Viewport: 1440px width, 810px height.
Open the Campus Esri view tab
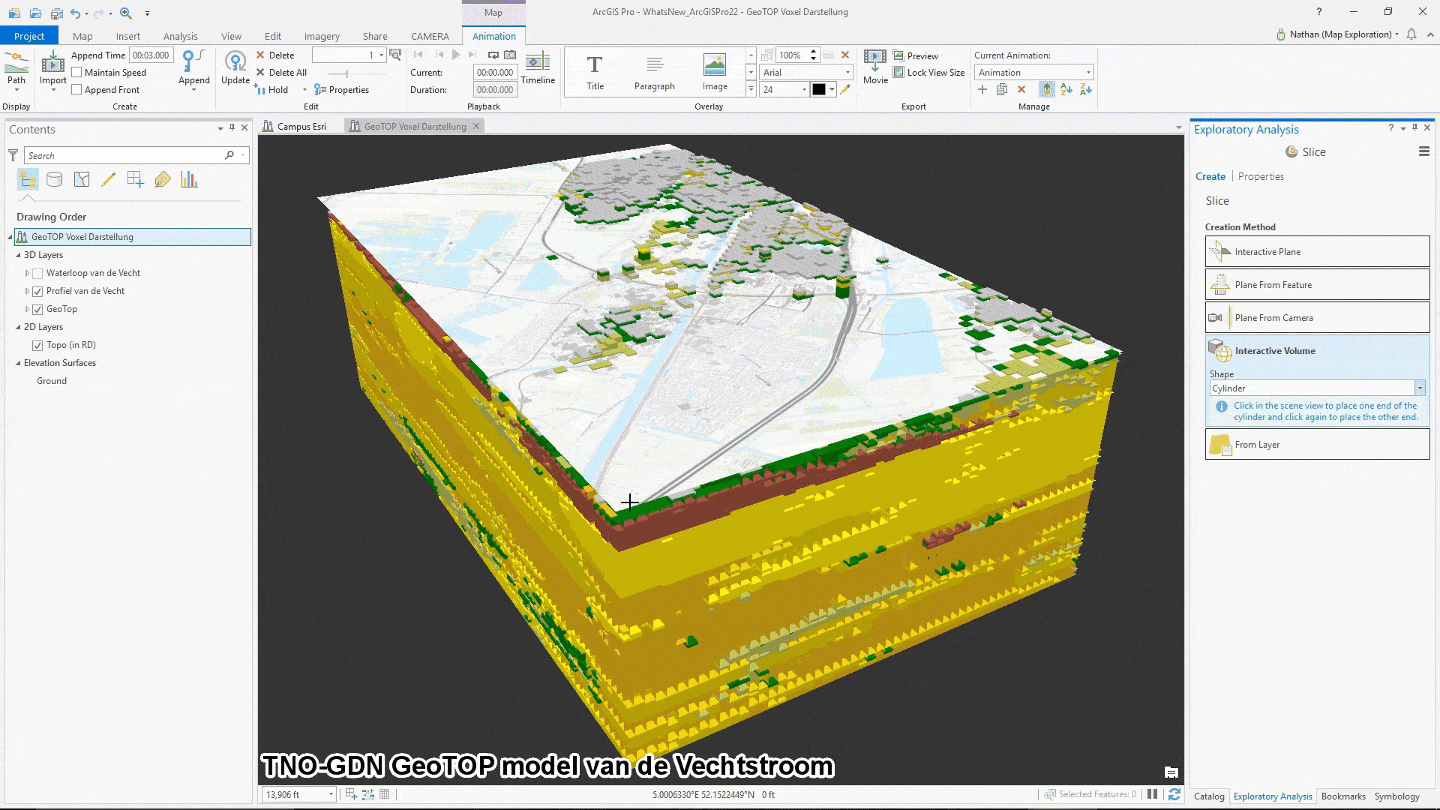pos(300,127)
